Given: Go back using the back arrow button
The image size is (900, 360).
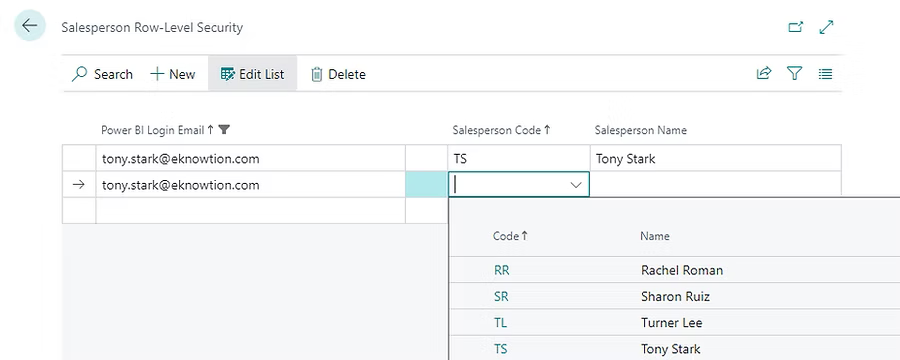Looking at the screenshot, I should [29, 26].
